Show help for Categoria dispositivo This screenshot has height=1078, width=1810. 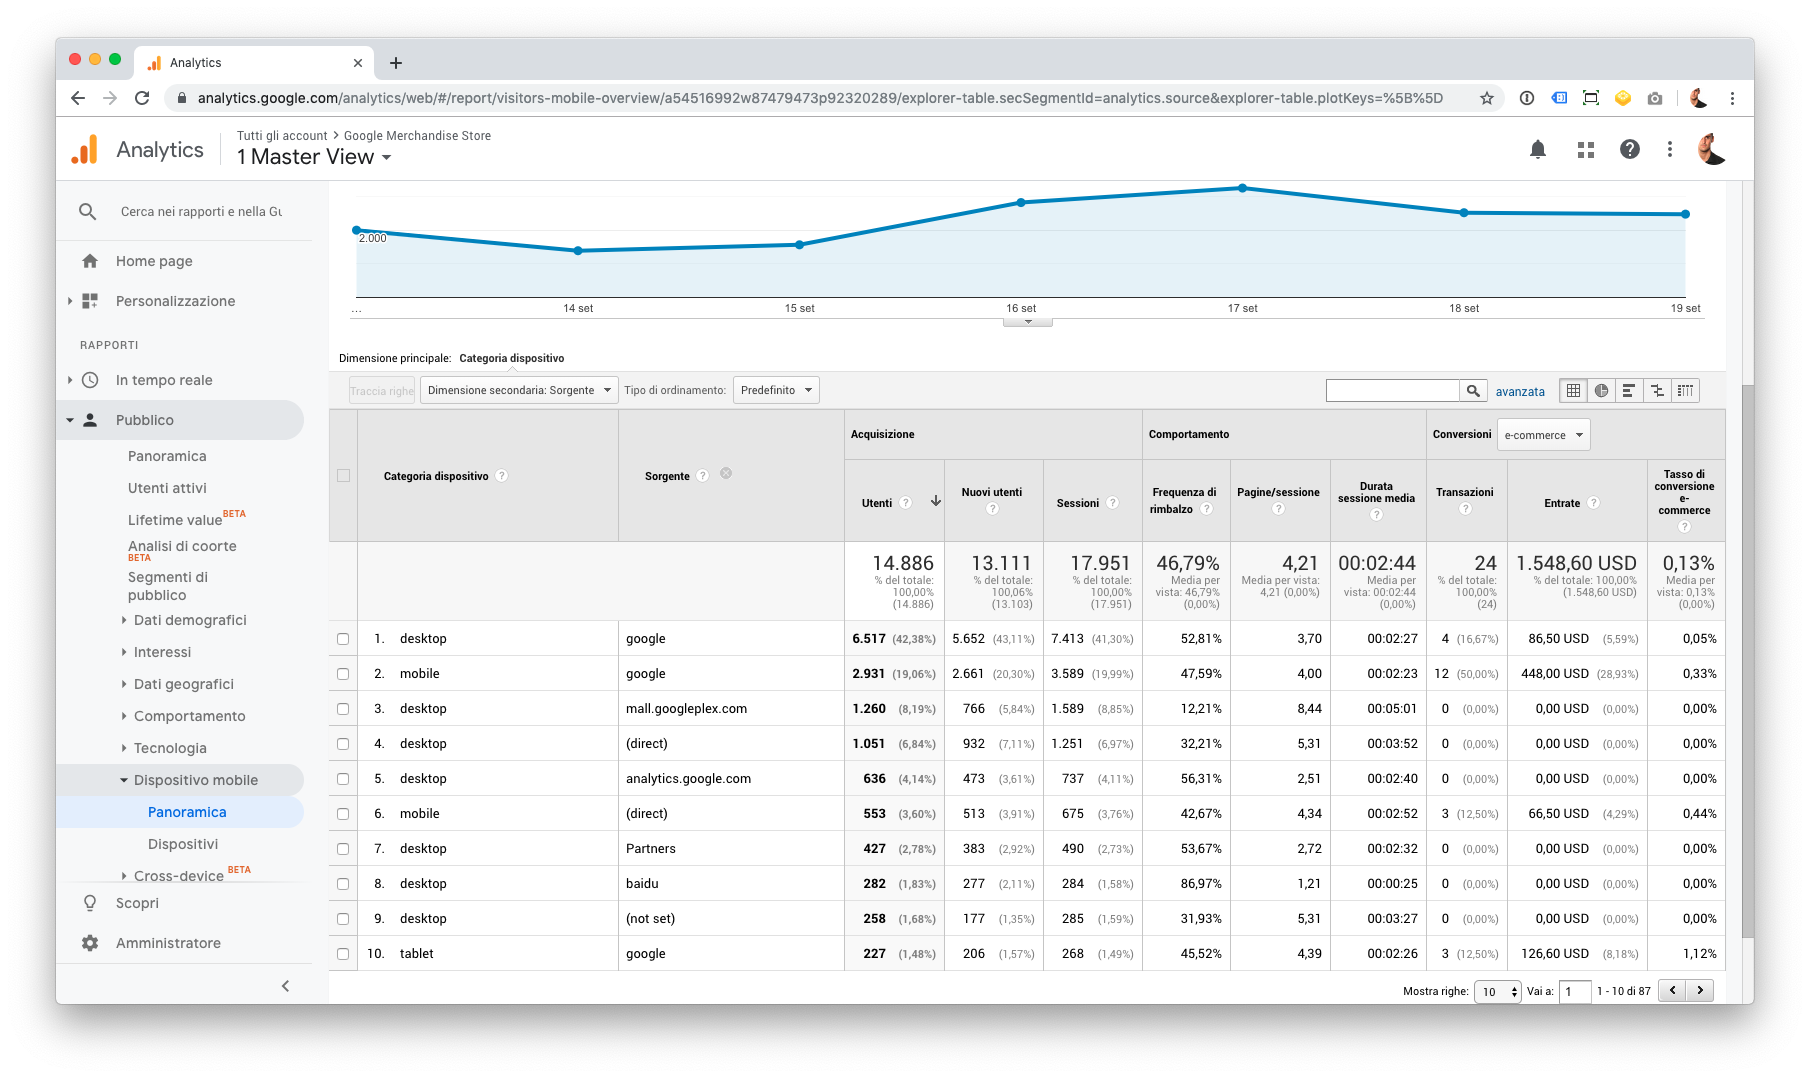[x=502, y=476]
